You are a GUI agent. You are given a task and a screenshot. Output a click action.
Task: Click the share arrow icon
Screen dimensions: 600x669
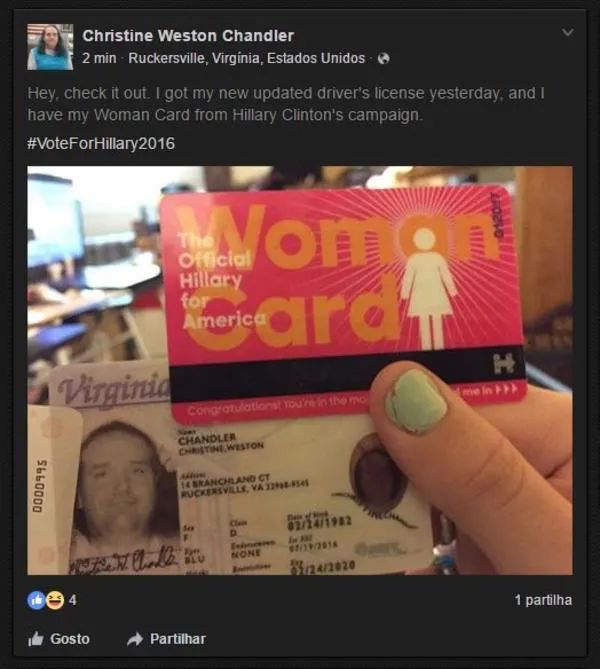click(135, 639)
